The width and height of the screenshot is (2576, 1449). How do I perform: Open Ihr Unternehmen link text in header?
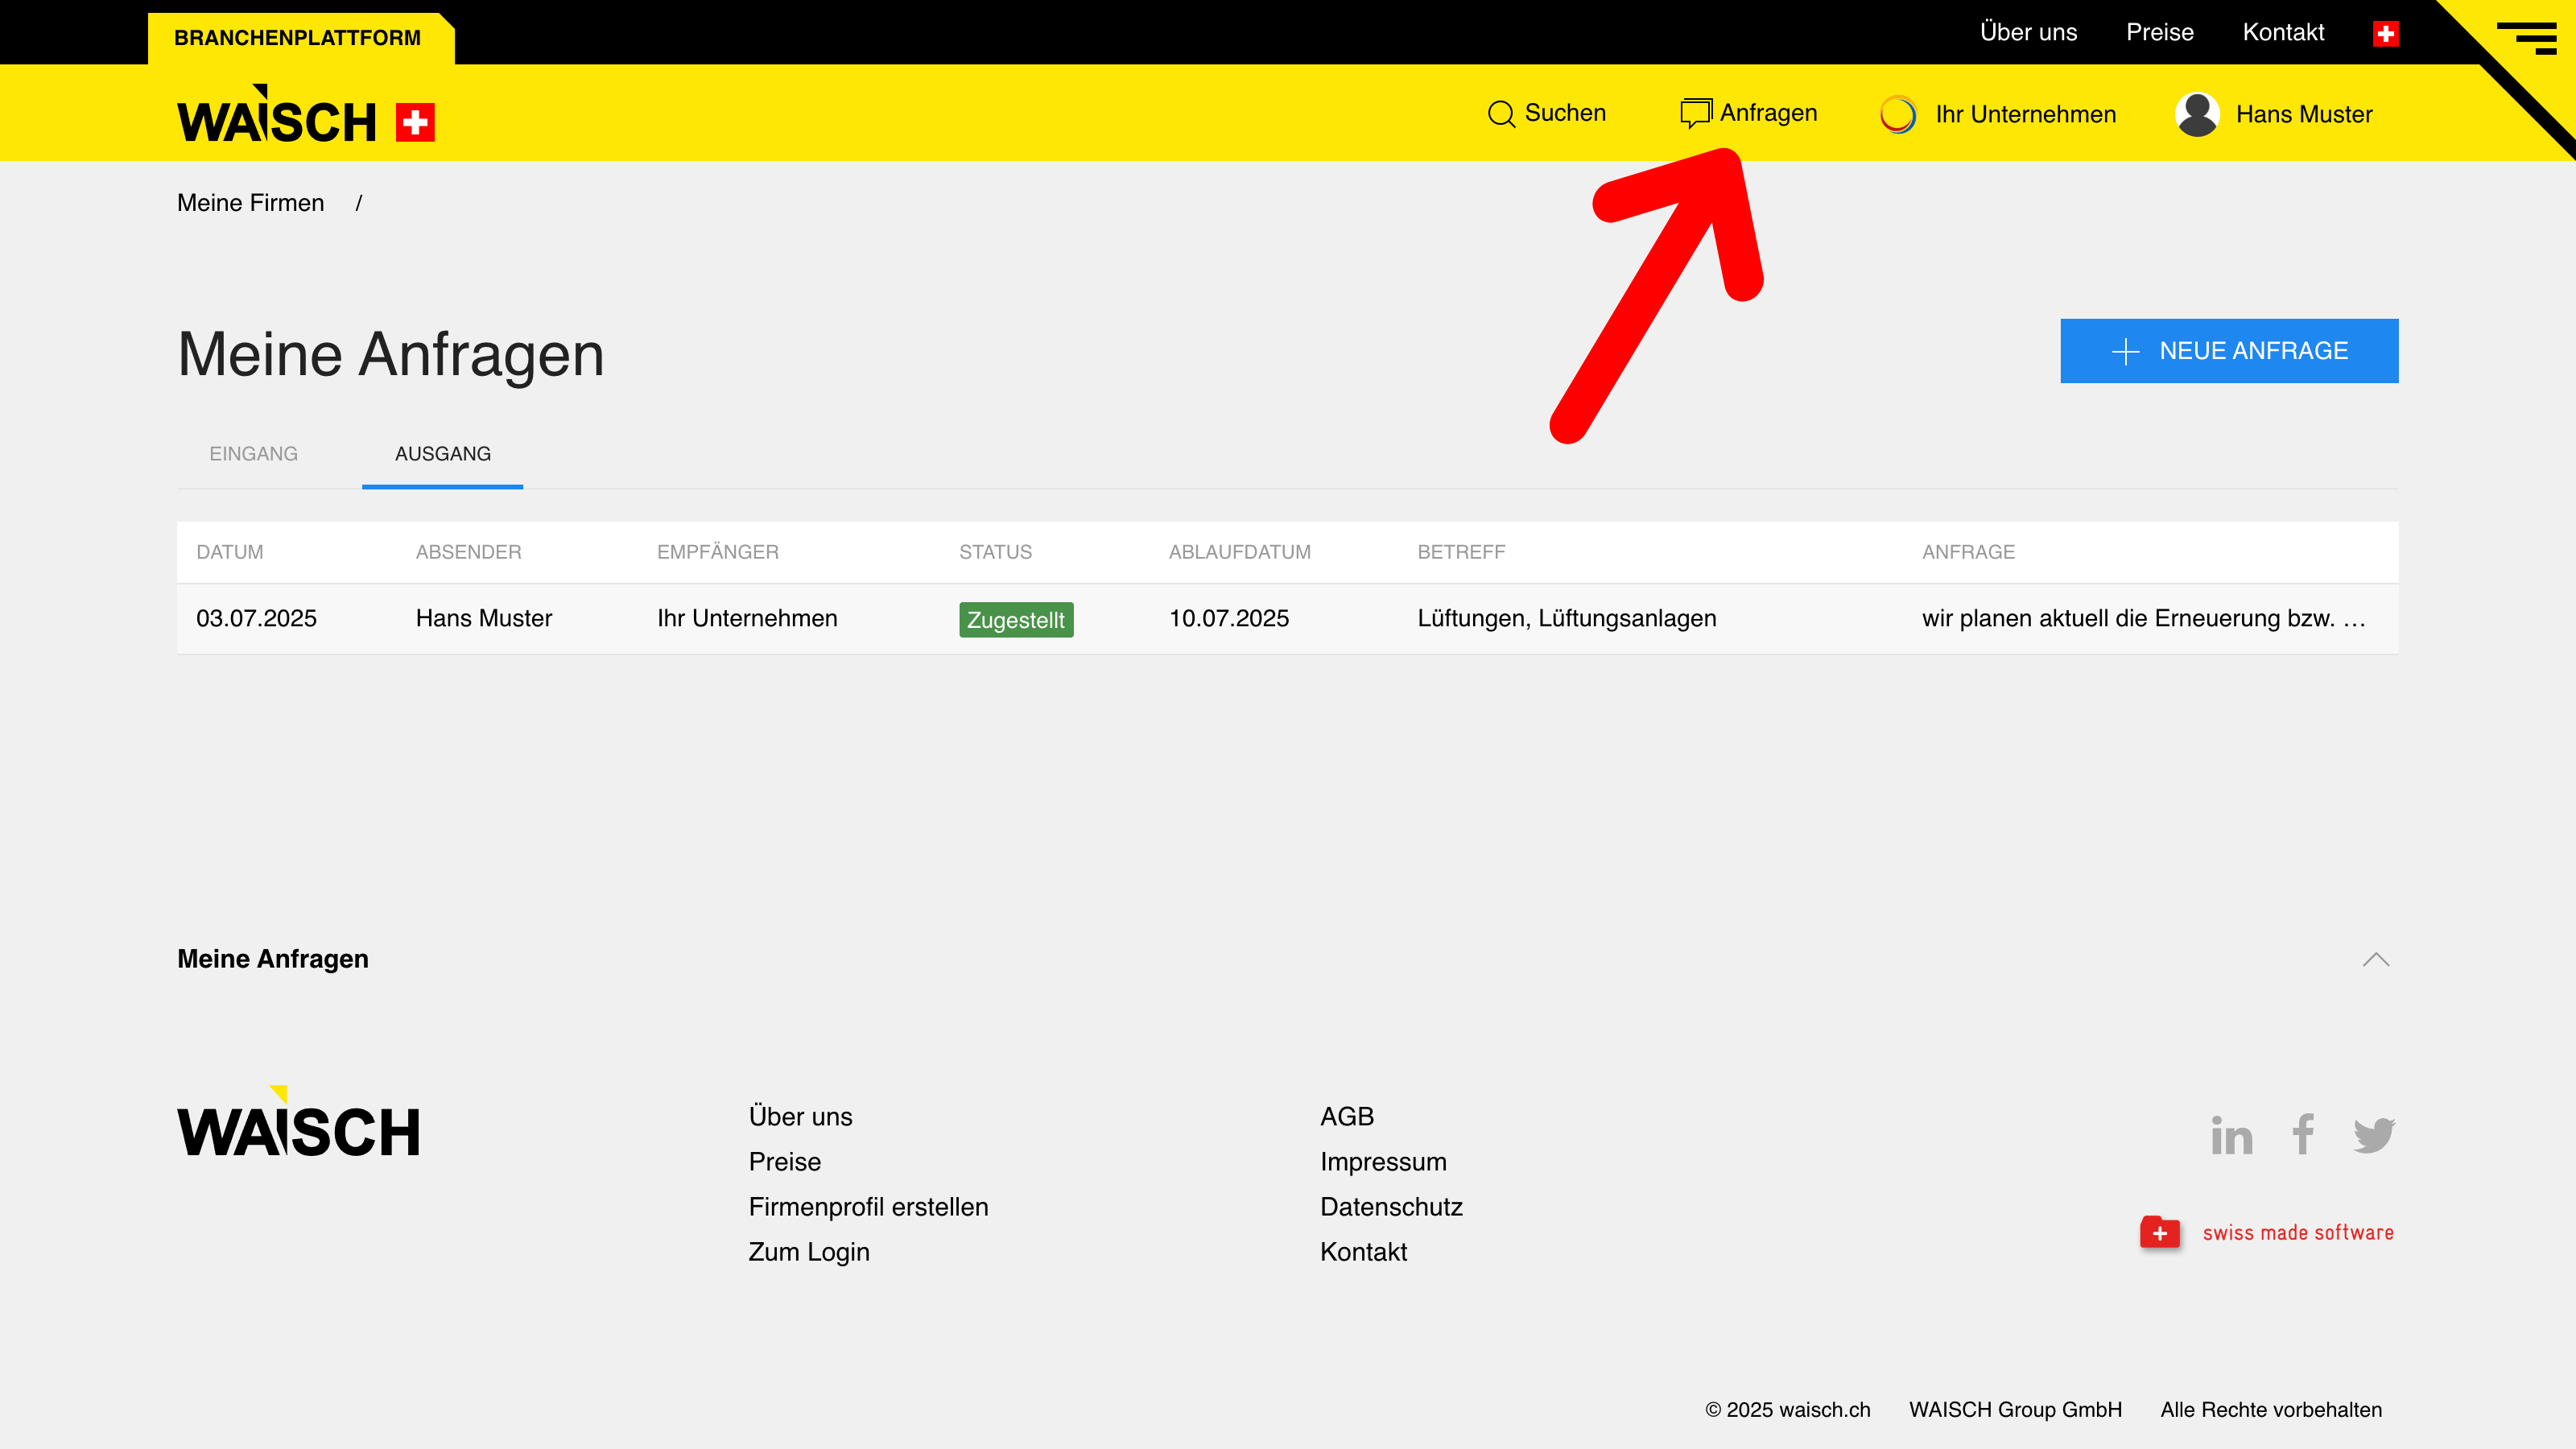2025,114
